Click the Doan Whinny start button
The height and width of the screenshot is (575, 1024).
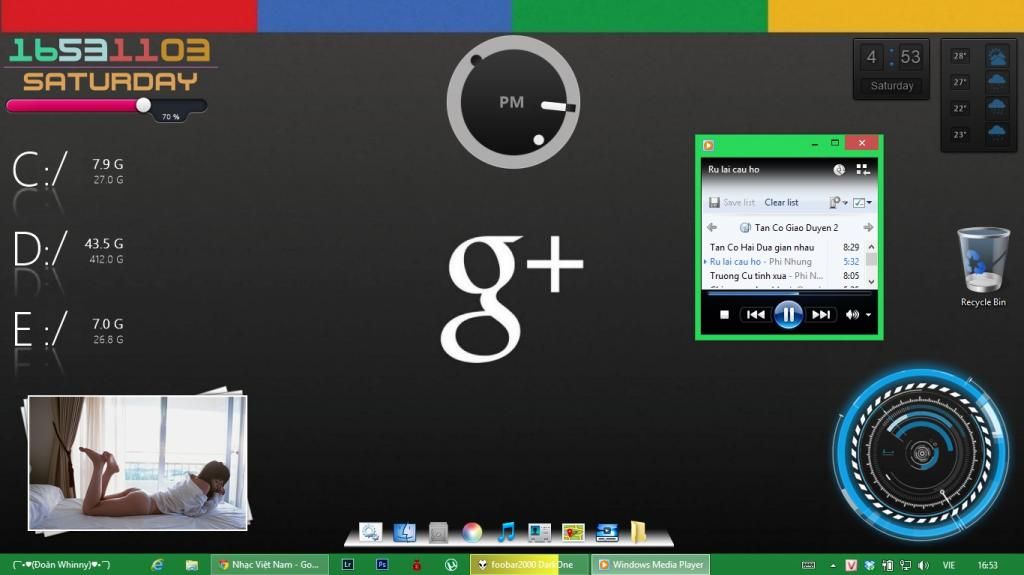[x=61, y=565]
